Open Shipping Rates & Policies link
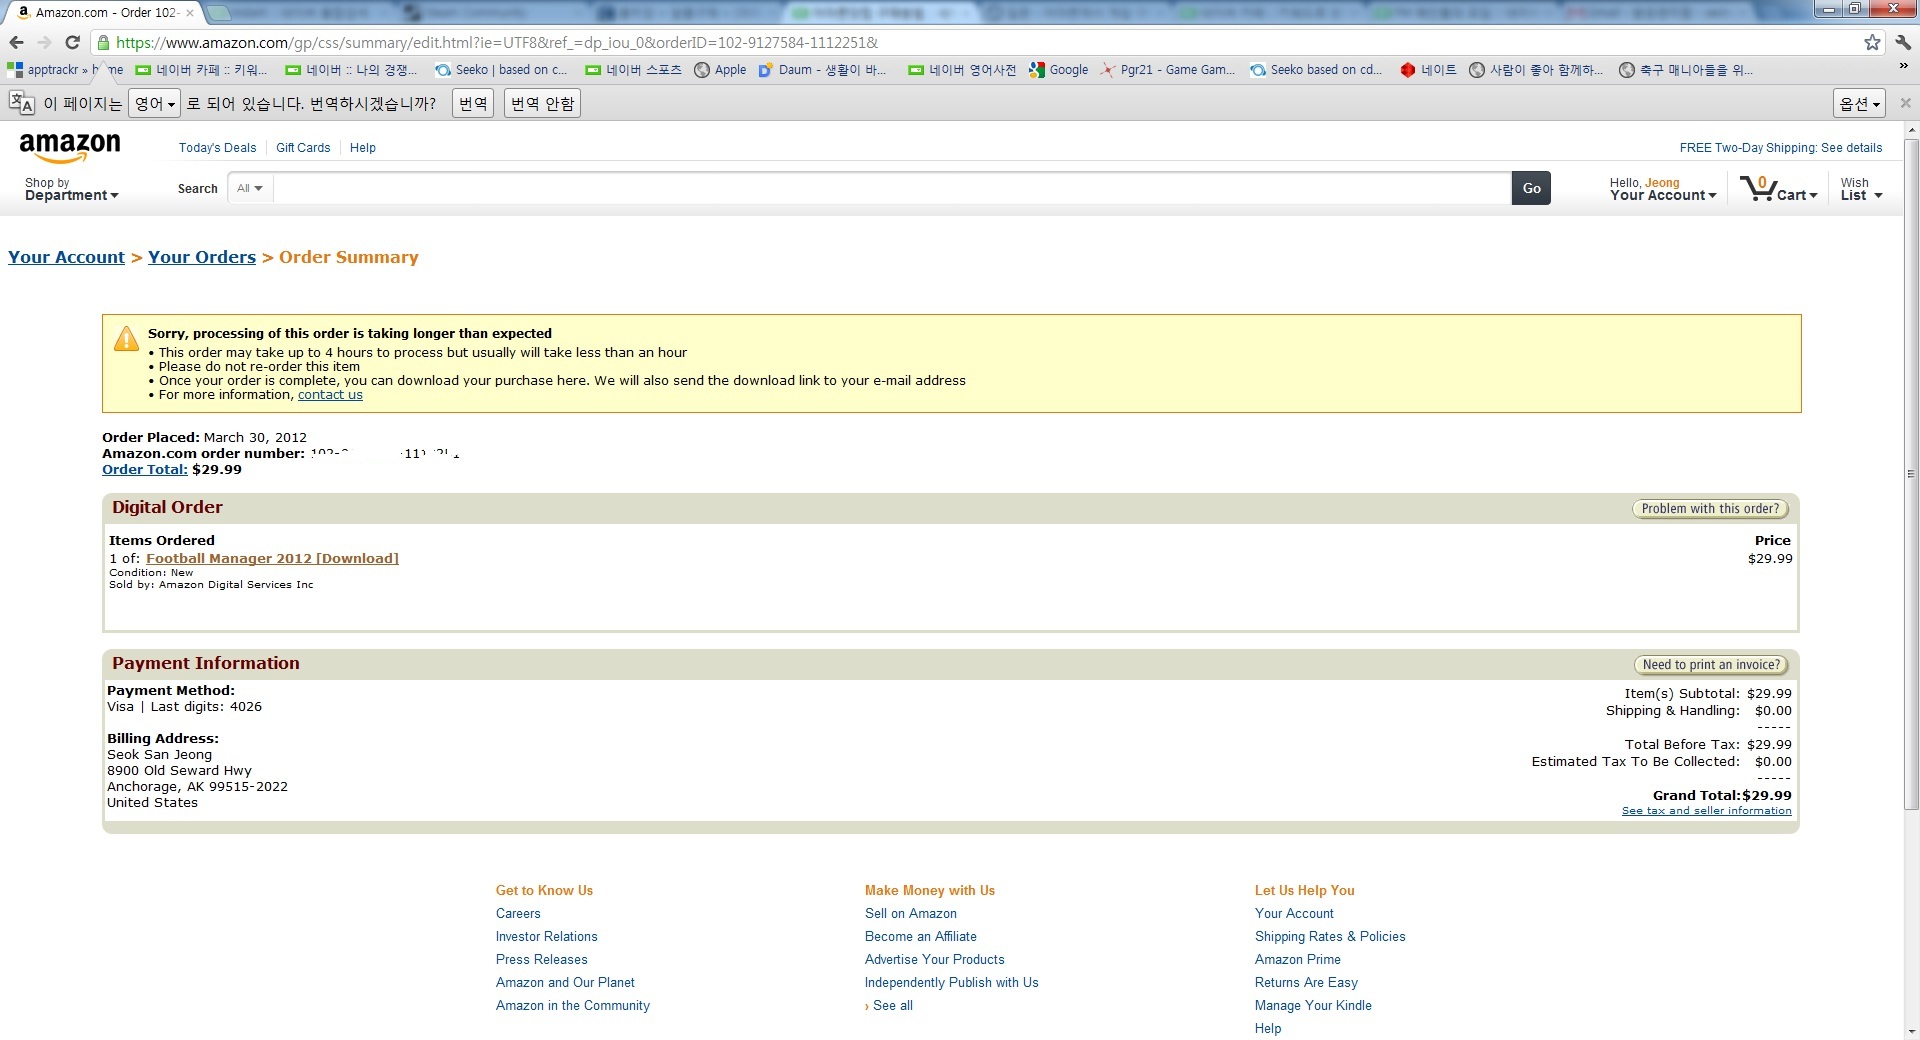This screenshot has width=1920, height=1040. (x=1330, y=937)
